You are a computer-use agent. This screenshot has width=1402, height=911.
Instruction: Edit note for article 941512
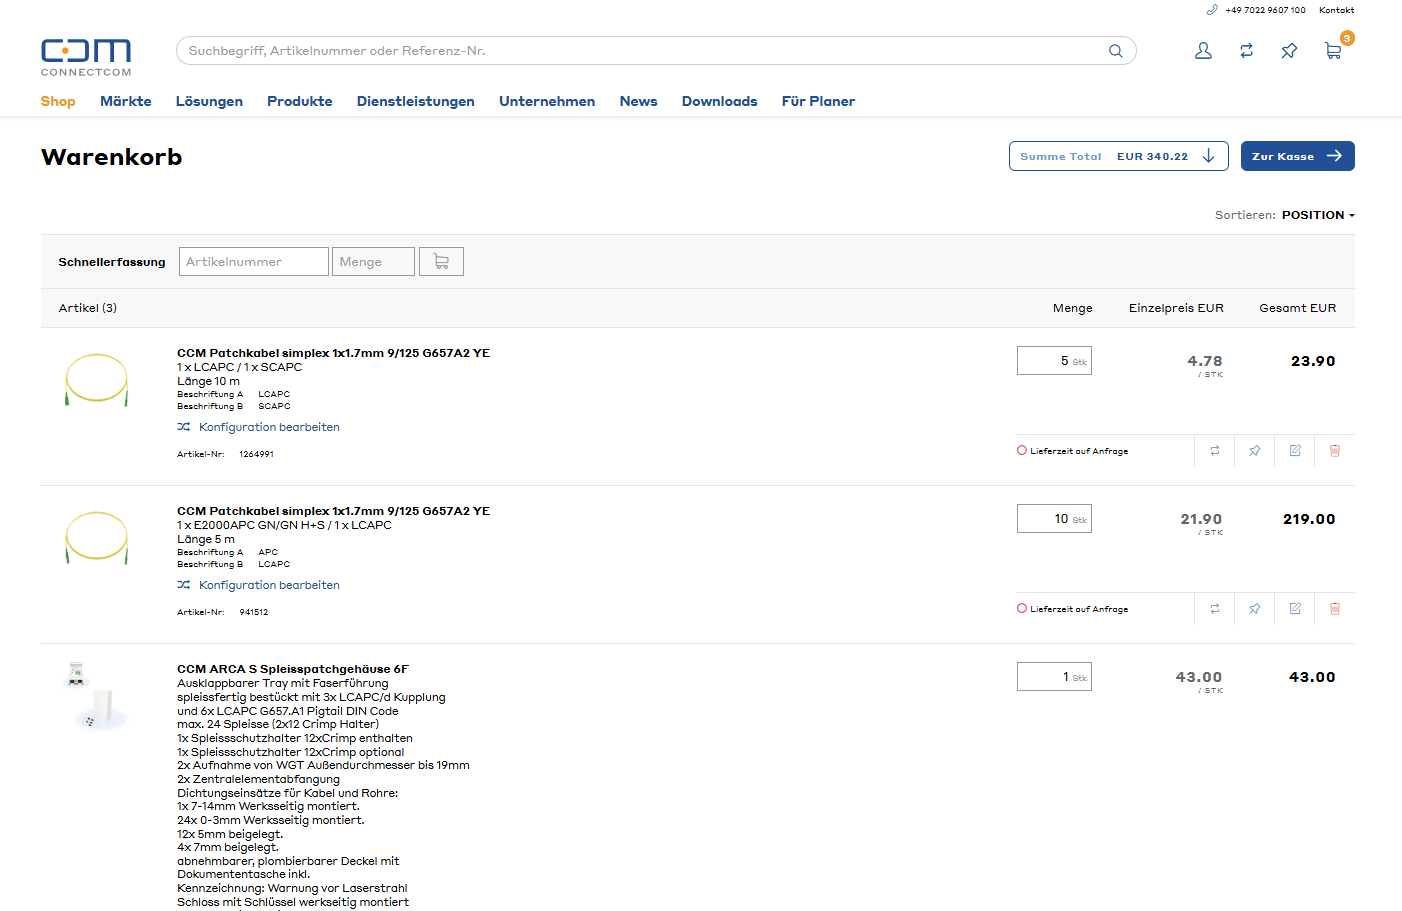1295,609
